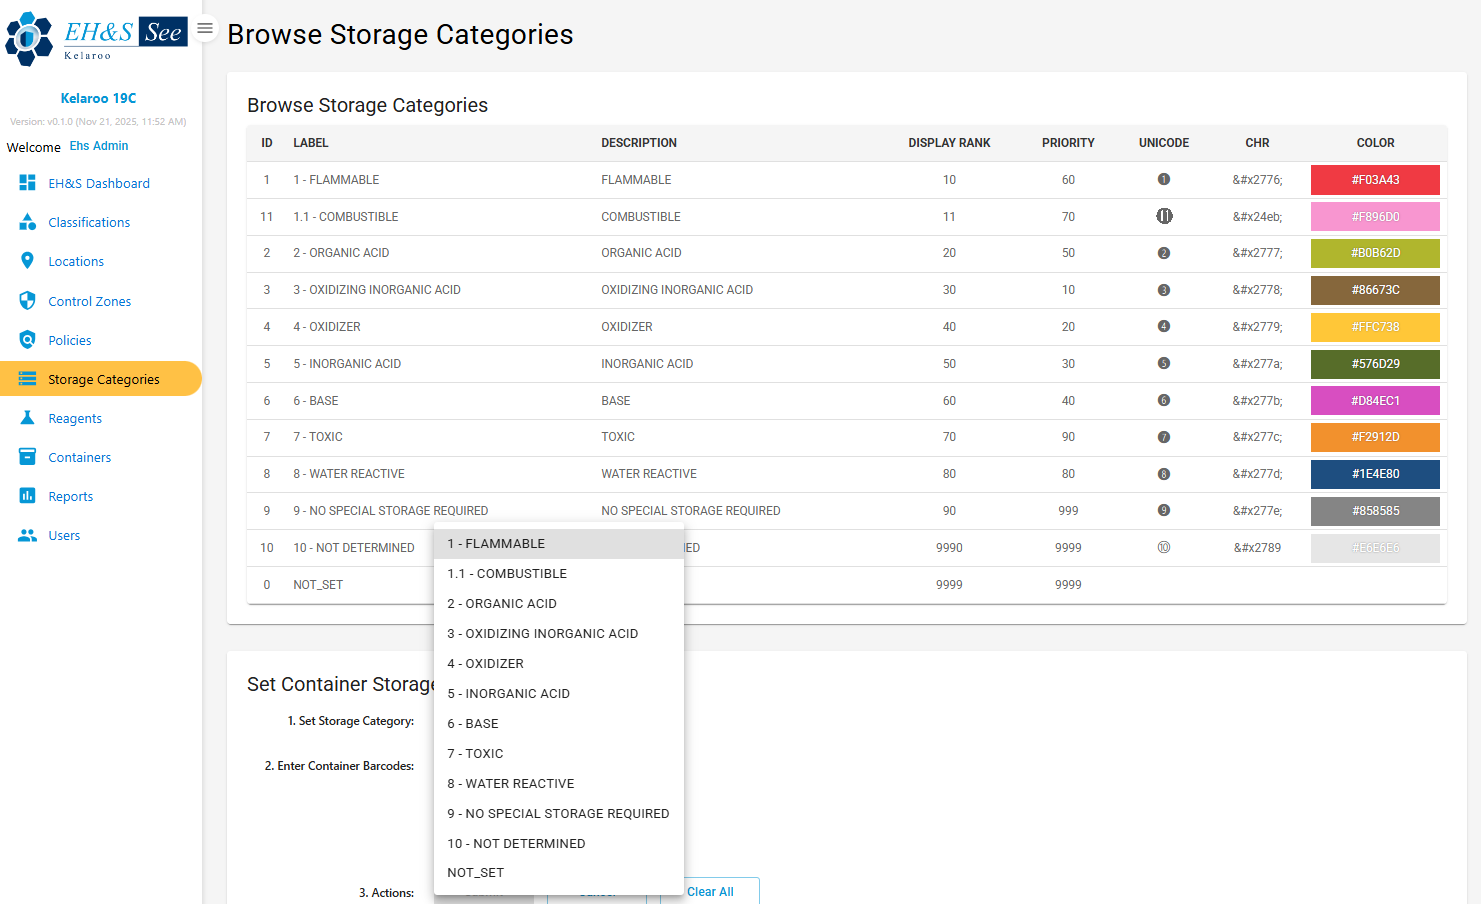The image size is (1481, 904).
Task: Select 'NOT_SET' option in dropdown list
Action: [x=475, y=873]
